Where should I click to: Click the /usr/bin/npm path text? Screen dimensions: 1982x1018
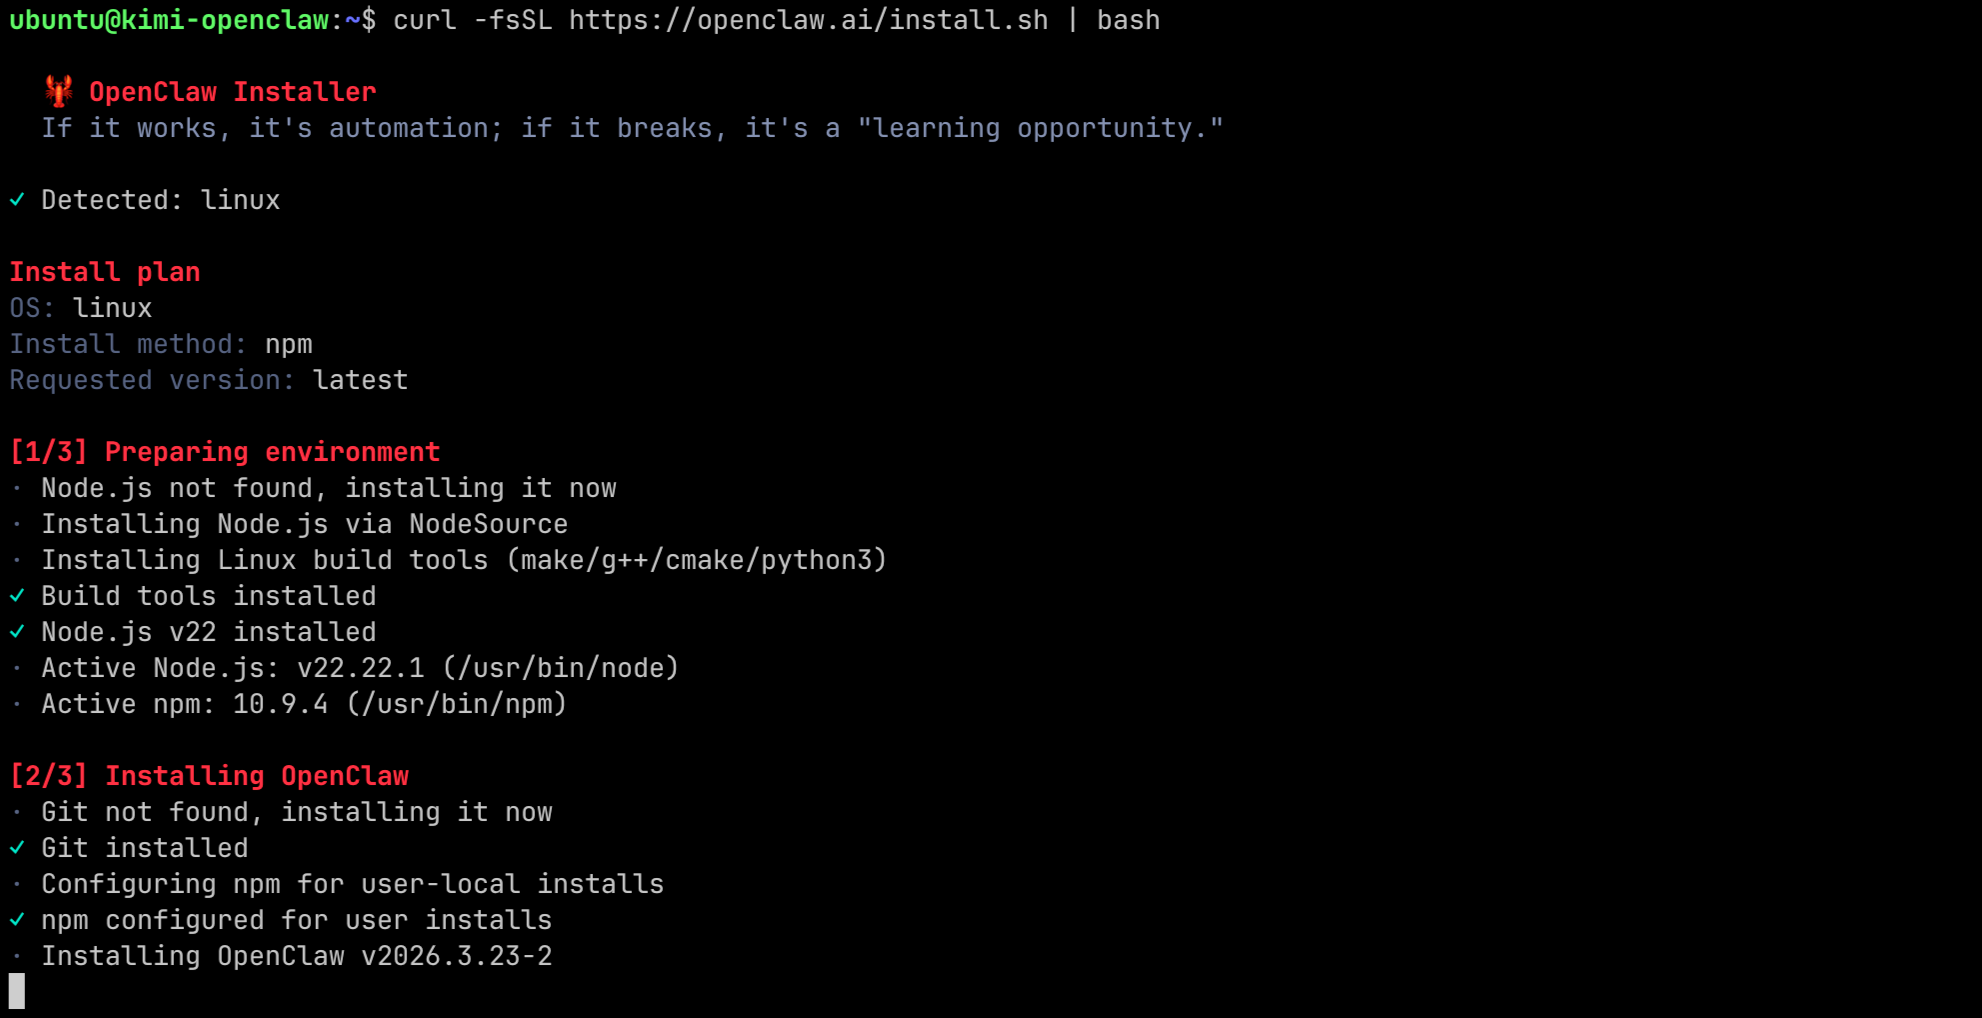click(457, 704)
